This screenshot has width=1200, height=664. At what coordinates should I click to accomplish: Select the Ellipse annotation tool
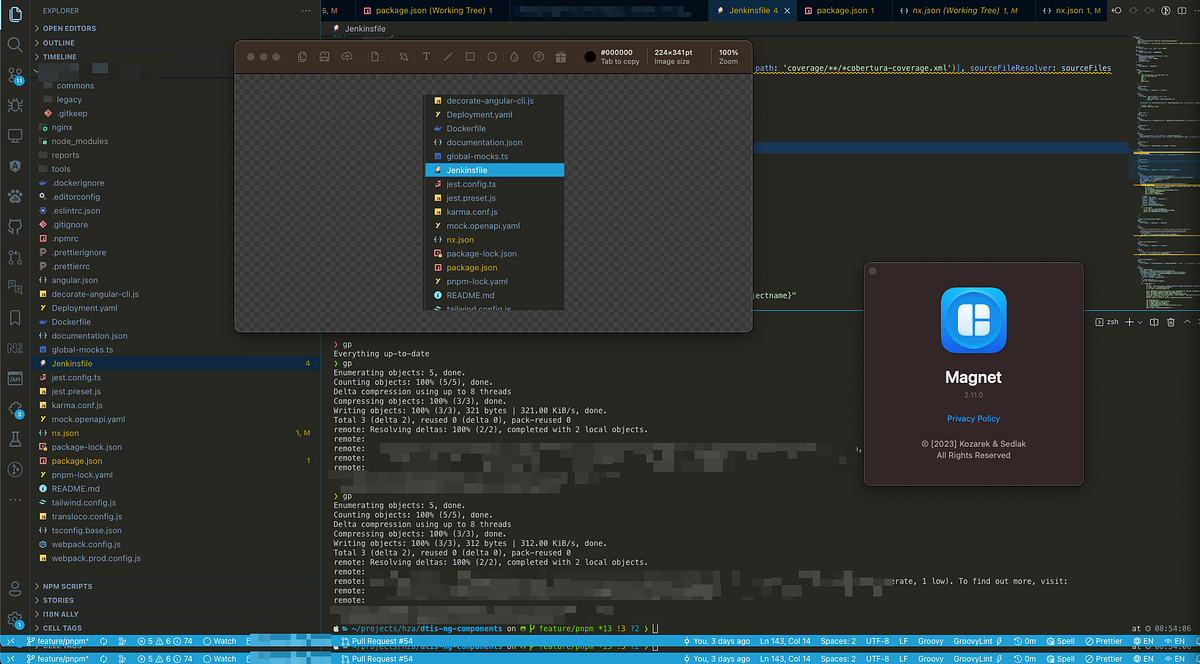click(x=491, y=57)
